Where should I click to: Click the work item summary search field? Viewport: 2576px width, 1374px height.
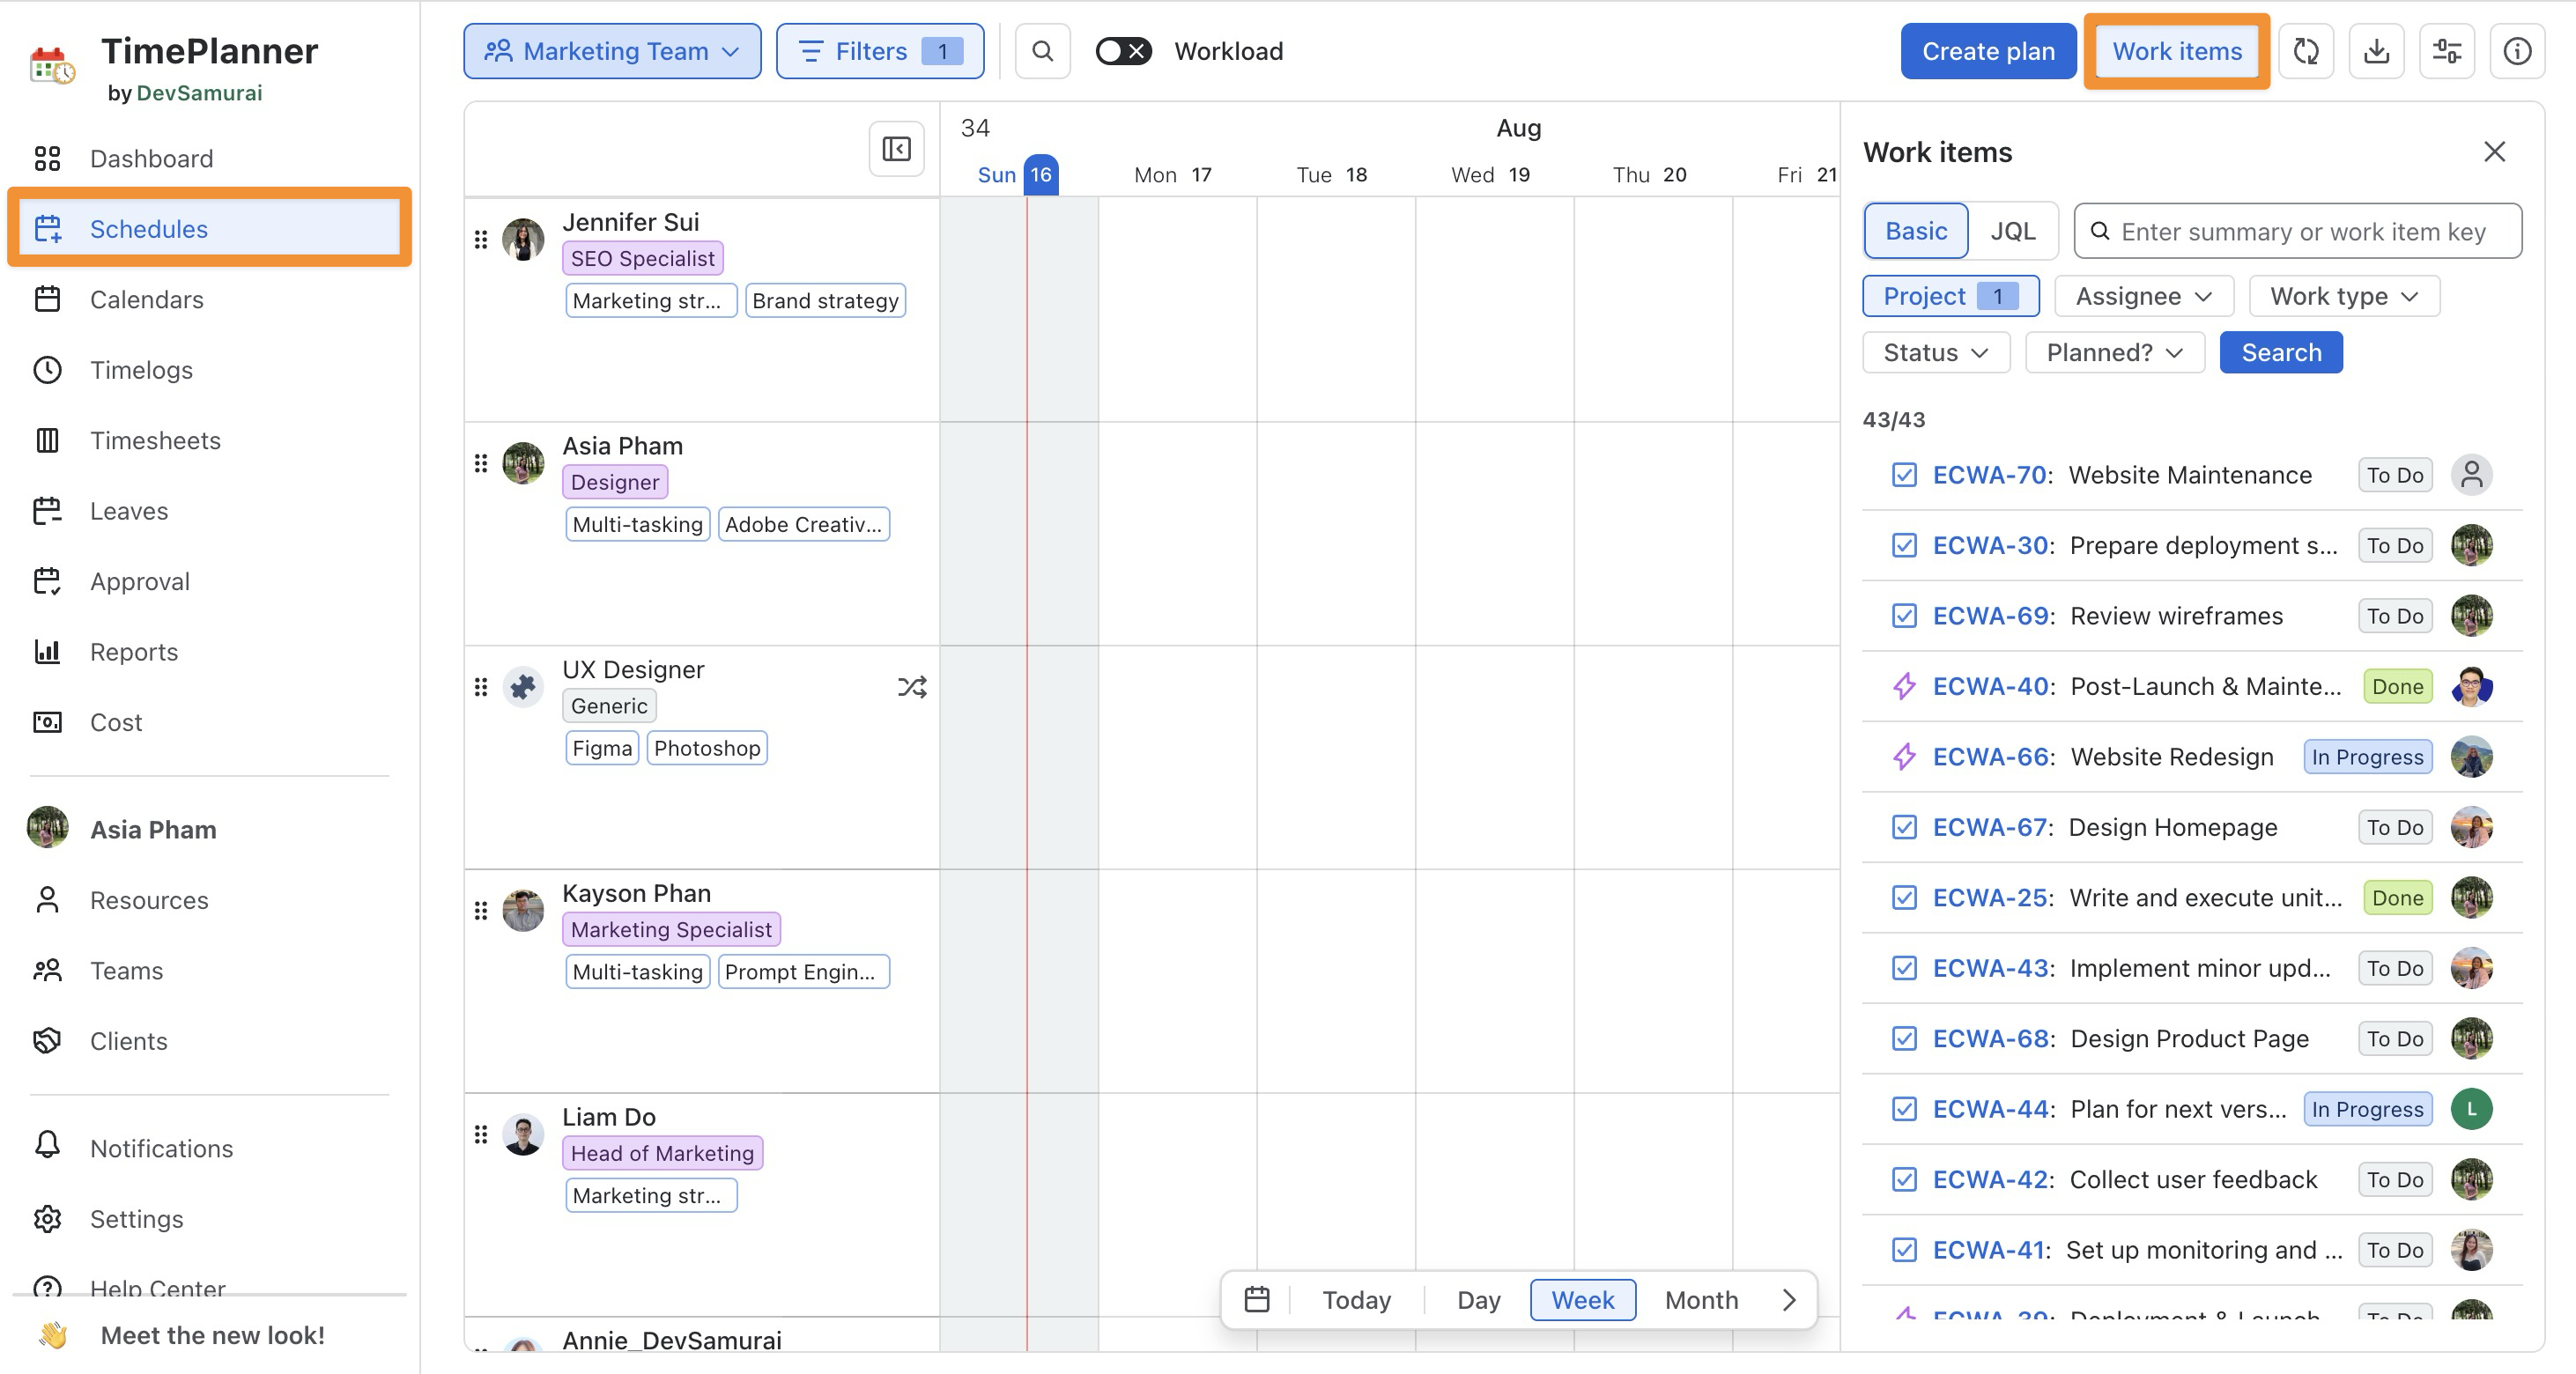(x=2297, y=231)
